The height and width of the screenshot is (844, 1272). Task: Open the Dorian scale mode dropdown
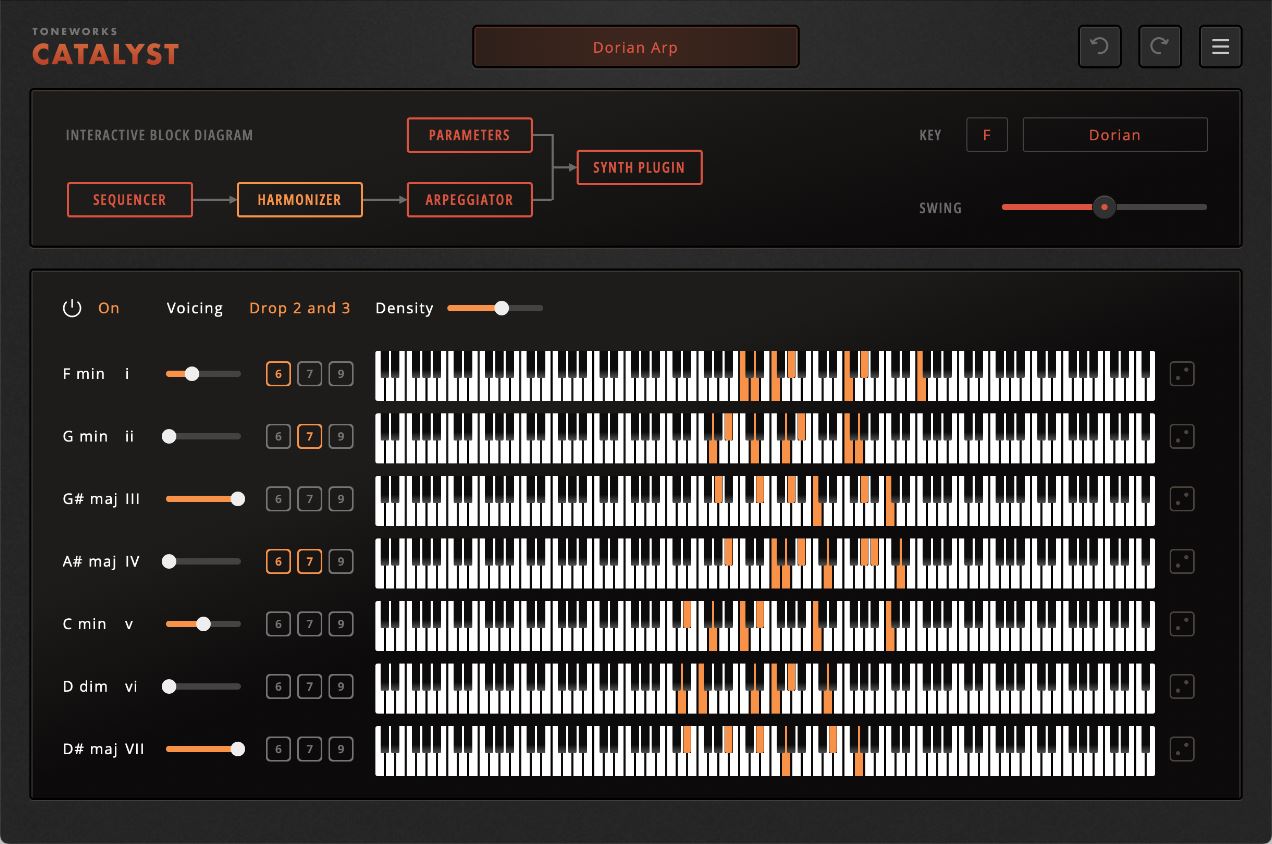click(1115, 135)
